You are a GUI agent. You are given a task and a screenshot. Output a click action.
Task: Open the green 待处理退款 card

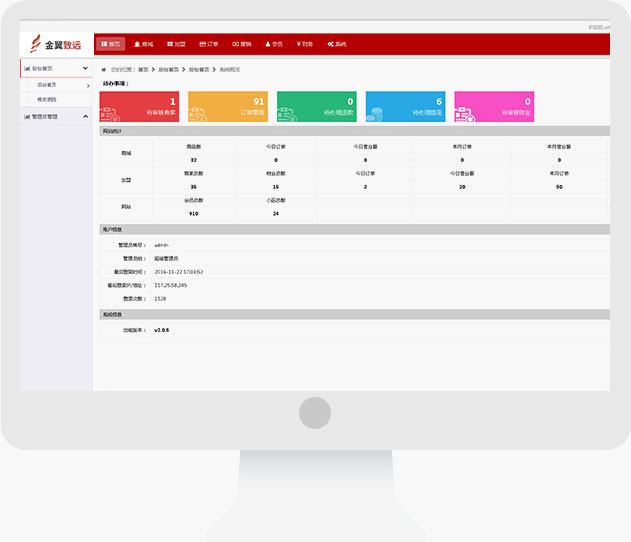click(x=316, y=107)
